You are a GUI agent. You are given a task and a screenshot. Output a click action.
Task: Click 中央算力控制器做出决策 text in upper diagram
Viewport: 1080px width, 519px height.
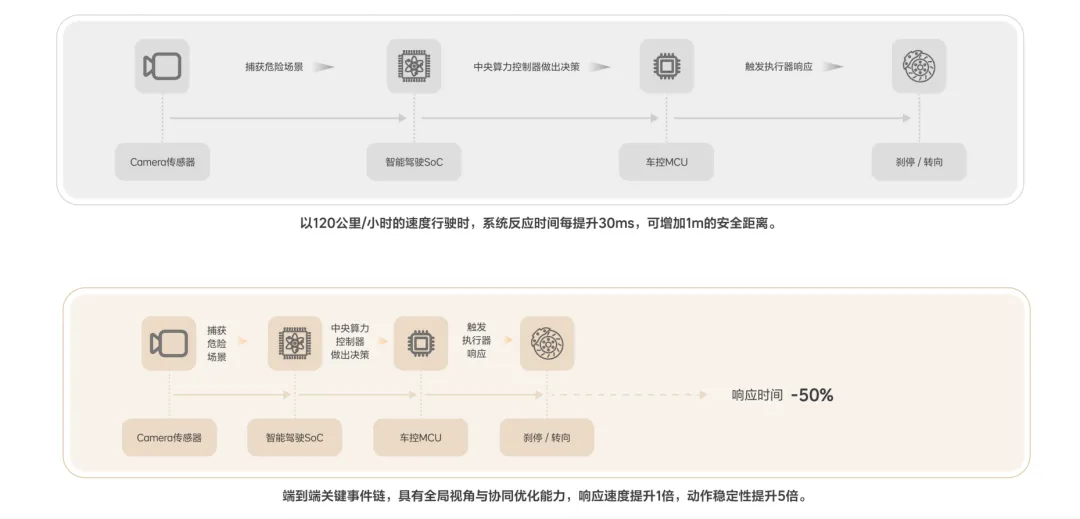[x=527, y=67]
